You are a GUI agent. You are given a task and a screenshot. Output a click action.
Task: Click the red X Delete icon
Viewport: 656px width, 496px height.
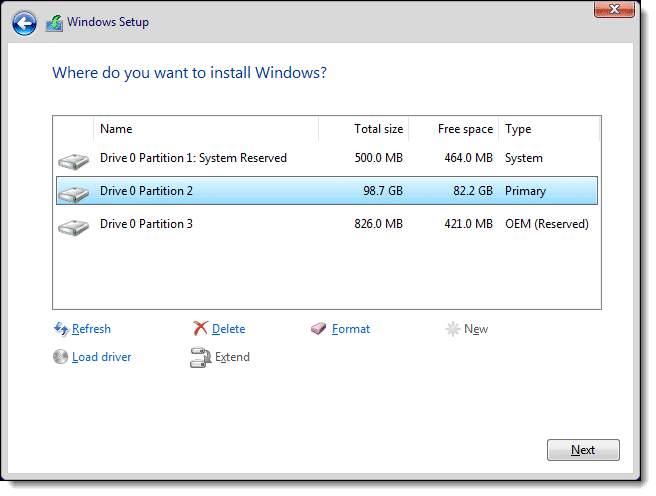tap(200, 329)
